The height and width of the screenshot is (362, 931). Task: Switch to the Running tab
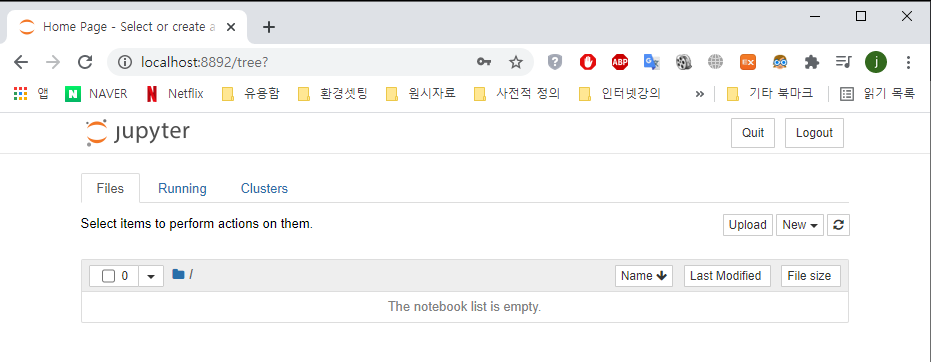coord(182,189)
